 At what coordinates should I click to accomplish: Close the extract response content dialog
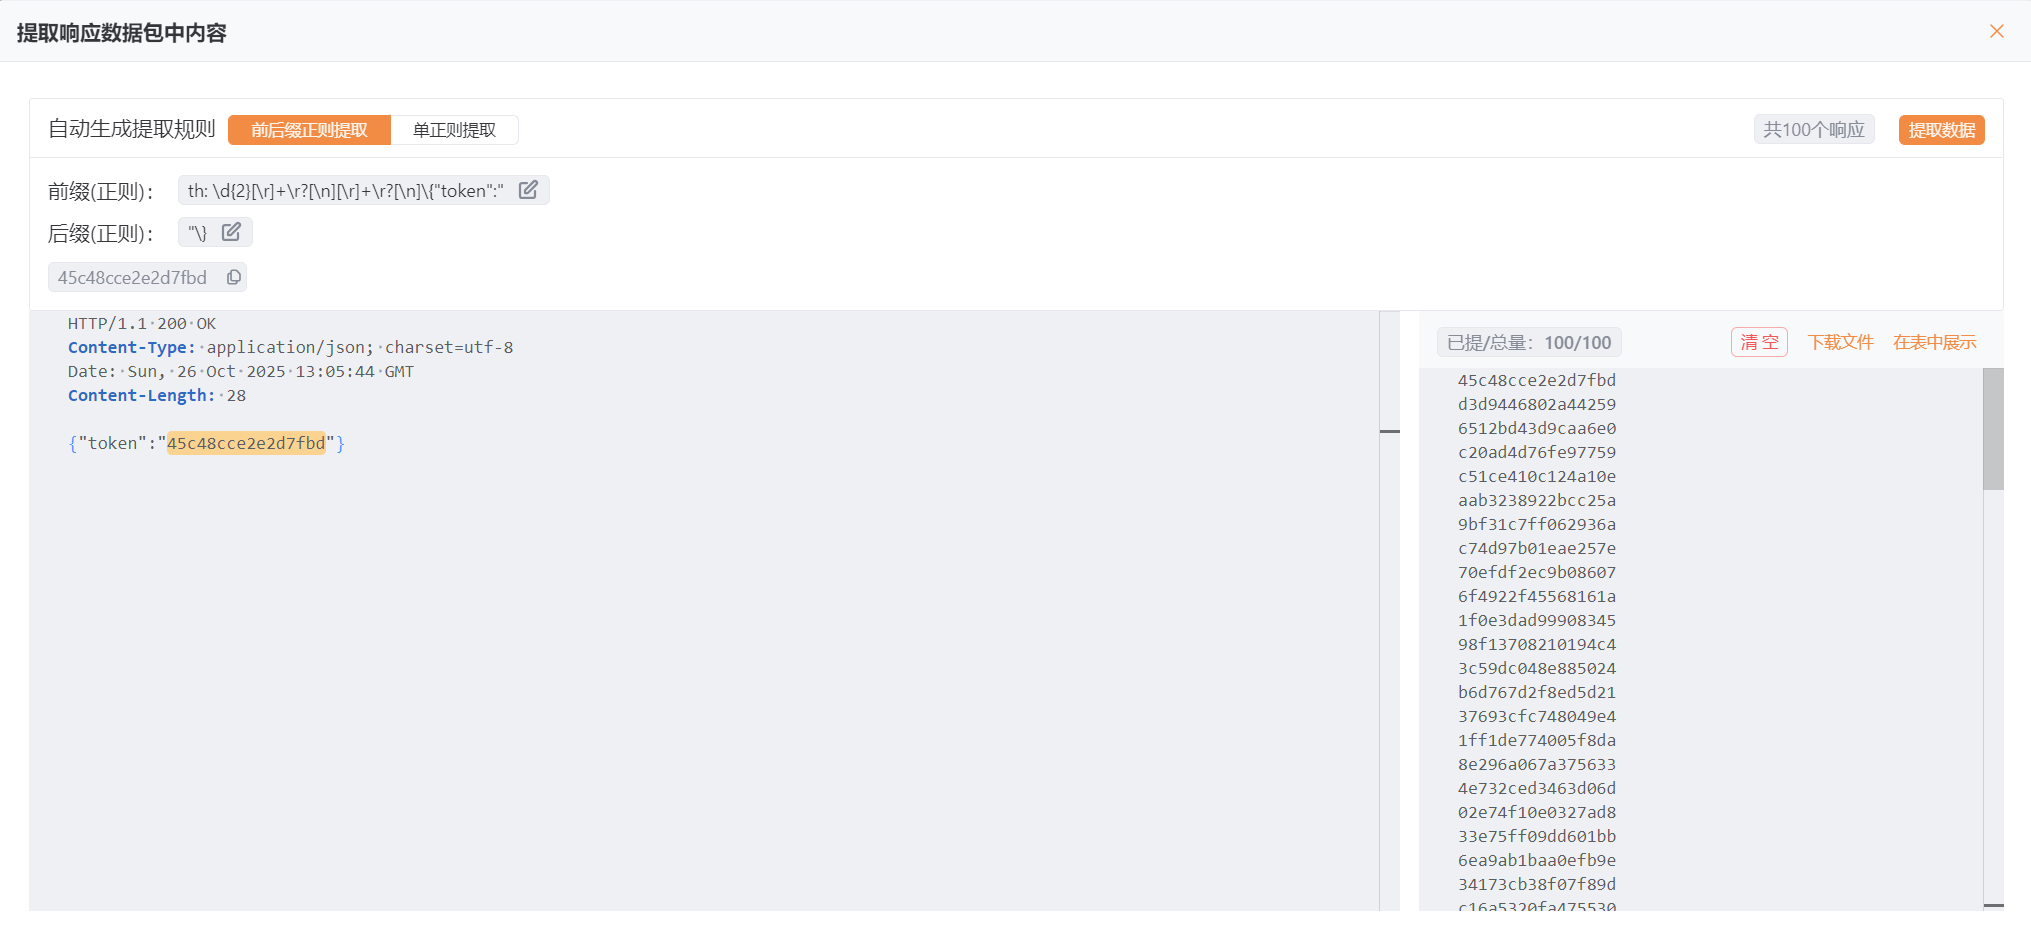[x=1996, y=31]
